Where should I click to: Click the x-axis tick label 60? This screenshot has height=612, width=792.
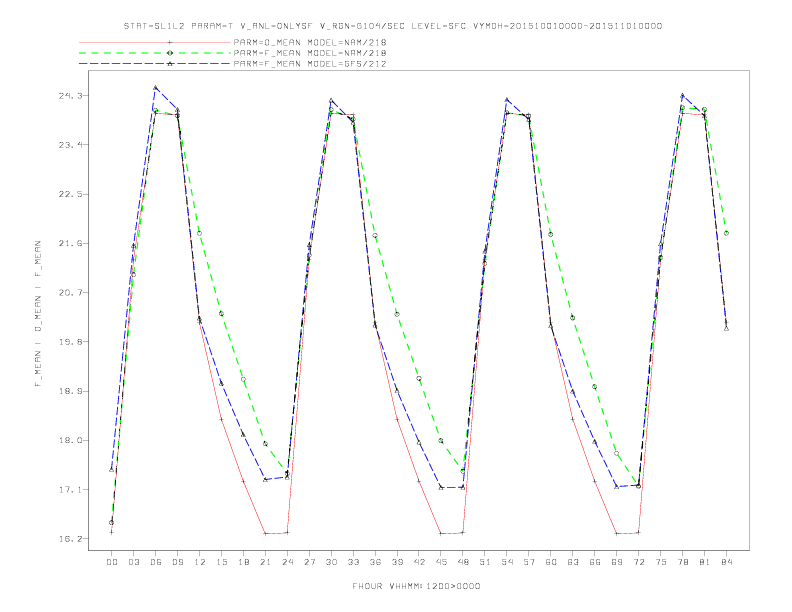point(551,562)
